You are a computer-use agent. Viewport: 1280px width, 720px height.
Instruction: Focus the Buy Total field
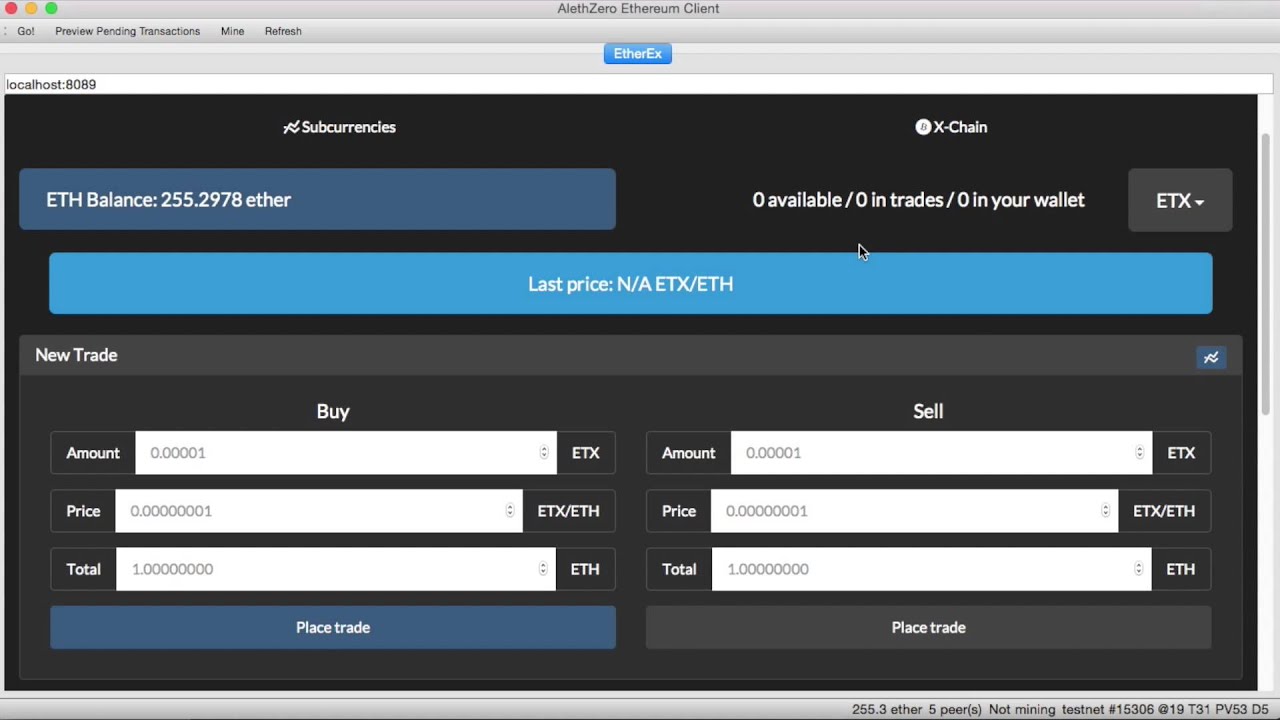coord(336,569)
